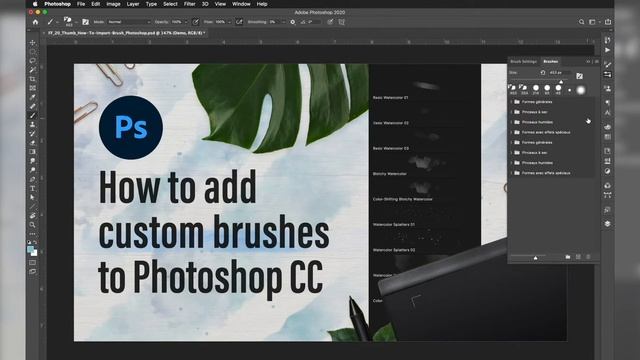This screenshot has height=360, width=640.
Task: Select the Hand tool
Action: click(32, 216)
